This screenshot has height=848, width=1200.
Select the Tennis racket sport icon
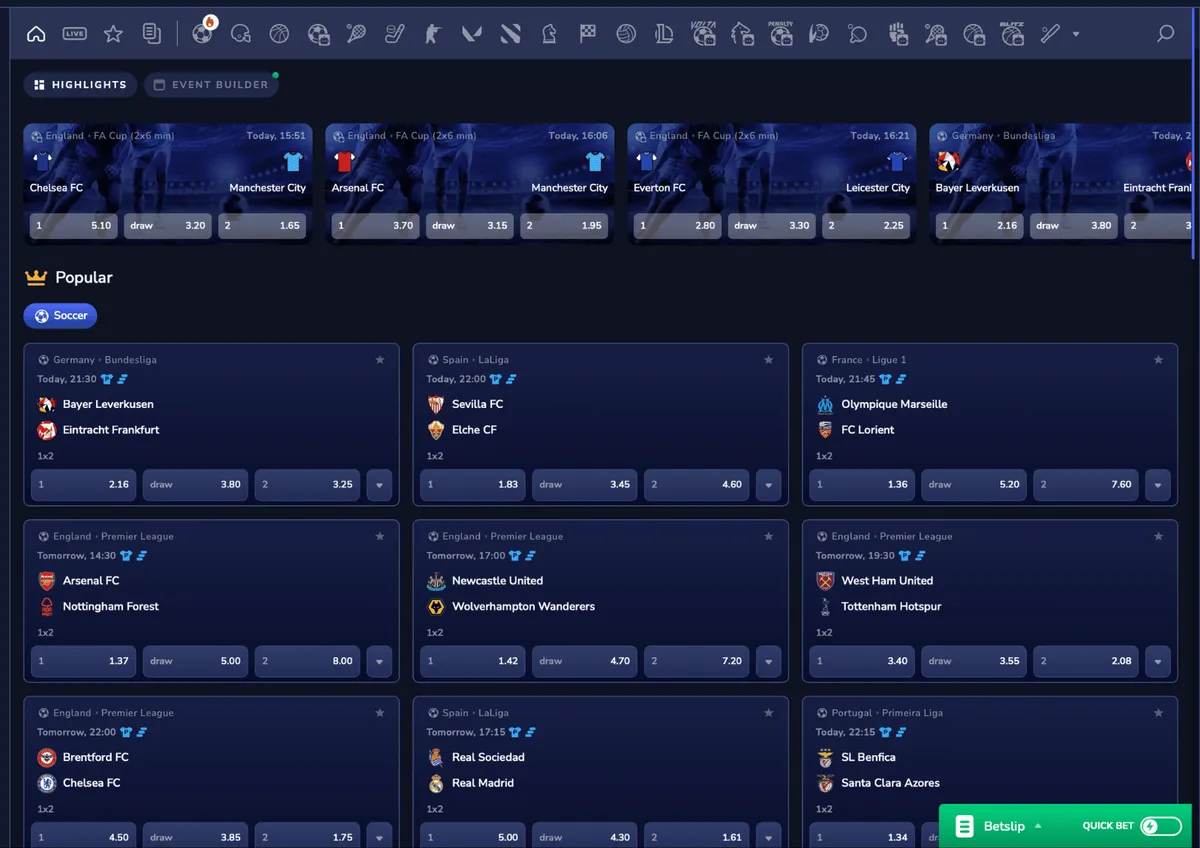(357, 34)
